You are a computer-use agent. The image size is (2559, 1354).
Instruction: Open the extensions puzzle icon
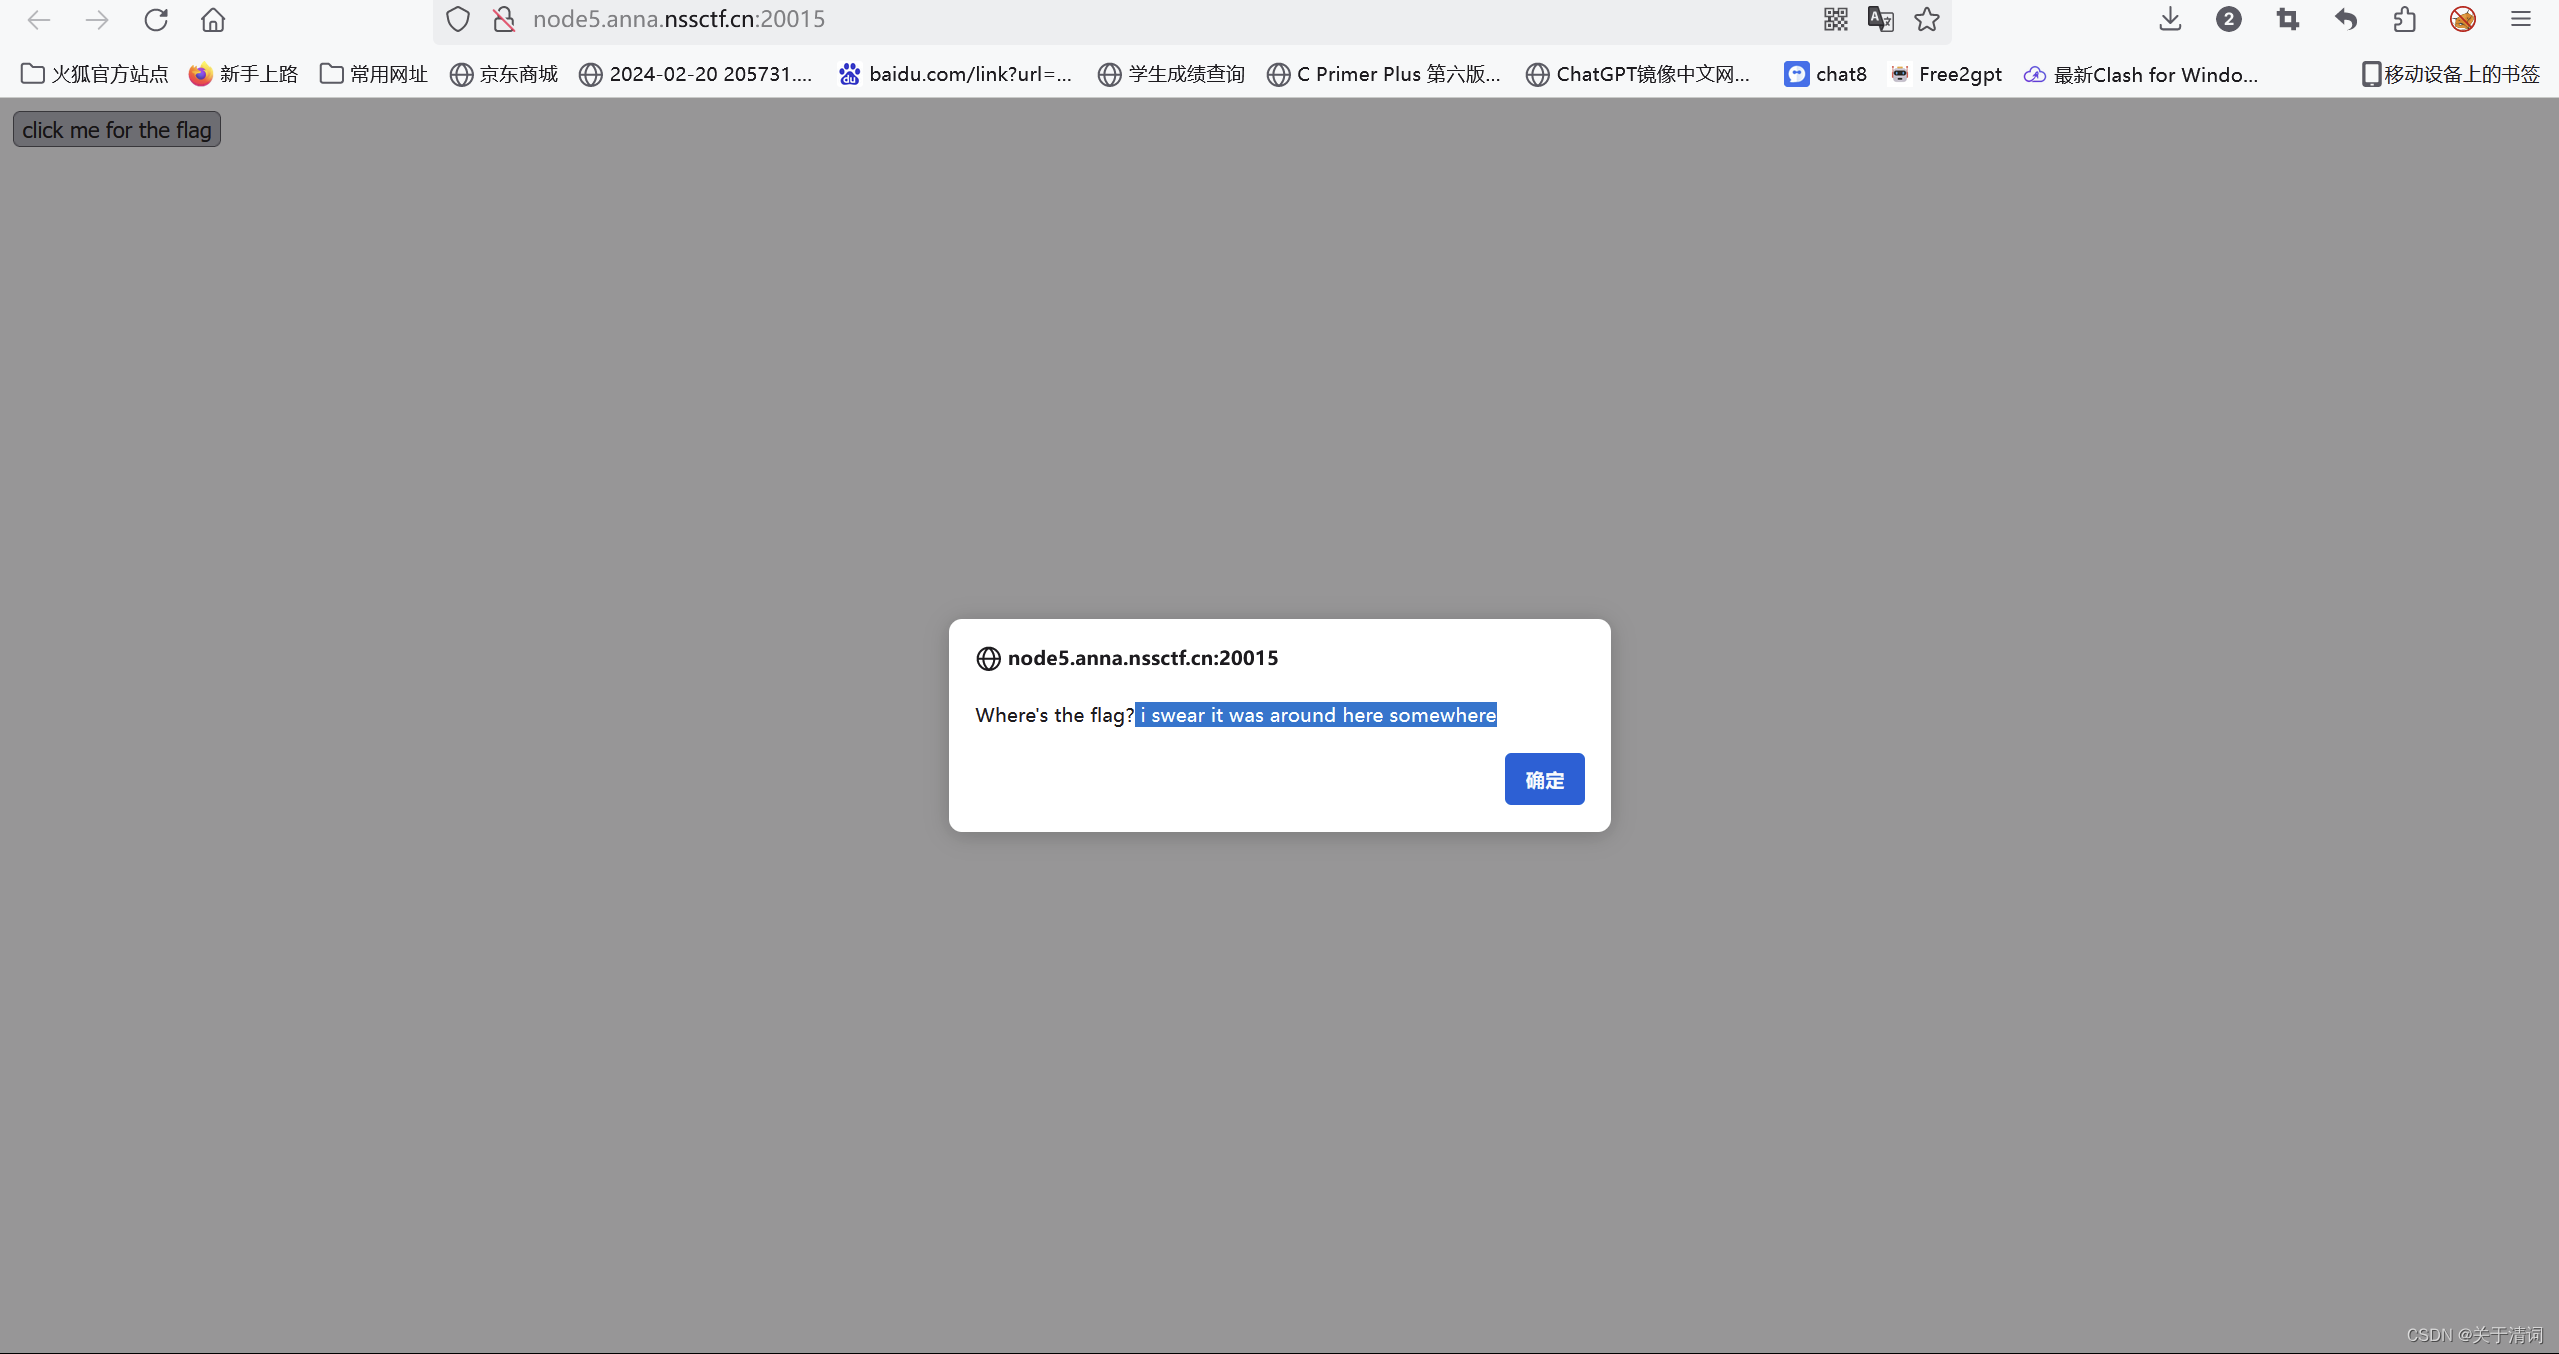(2404, 20)
